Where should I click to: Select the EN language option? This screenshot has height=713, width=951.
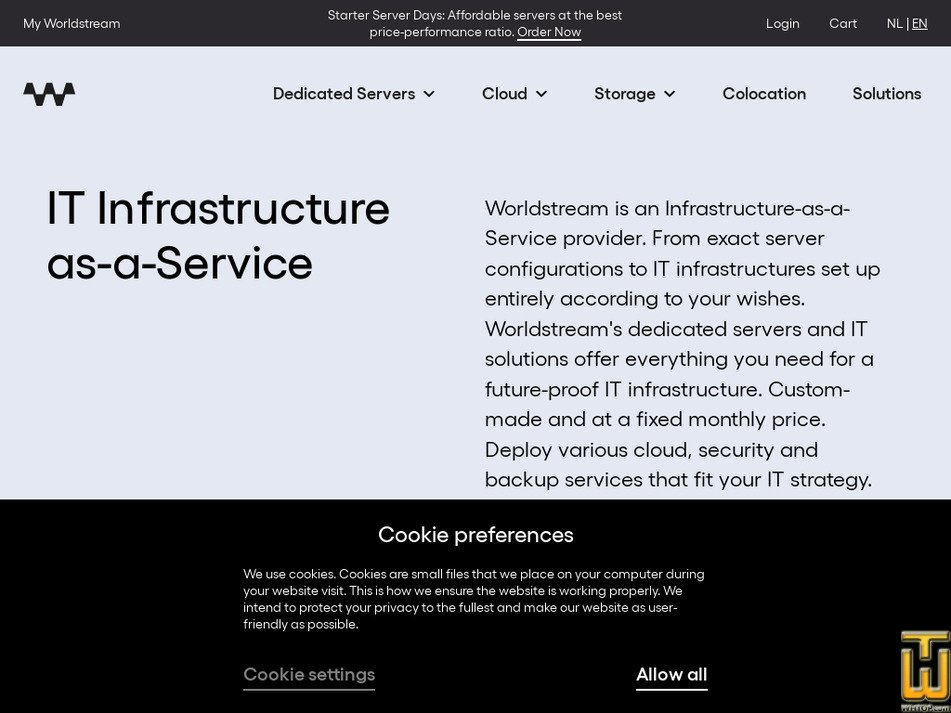(920, 23)
